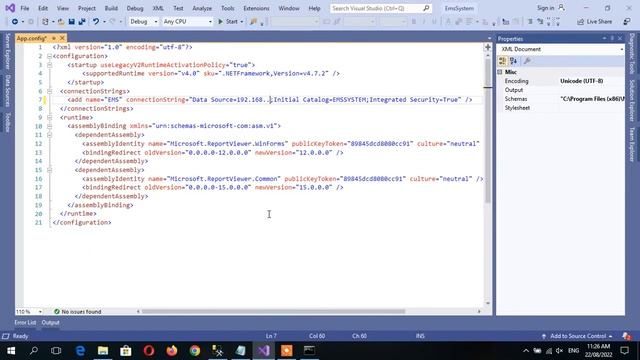Open the XML menu
The height and width of the screenshot is (360, 640).
158,8
